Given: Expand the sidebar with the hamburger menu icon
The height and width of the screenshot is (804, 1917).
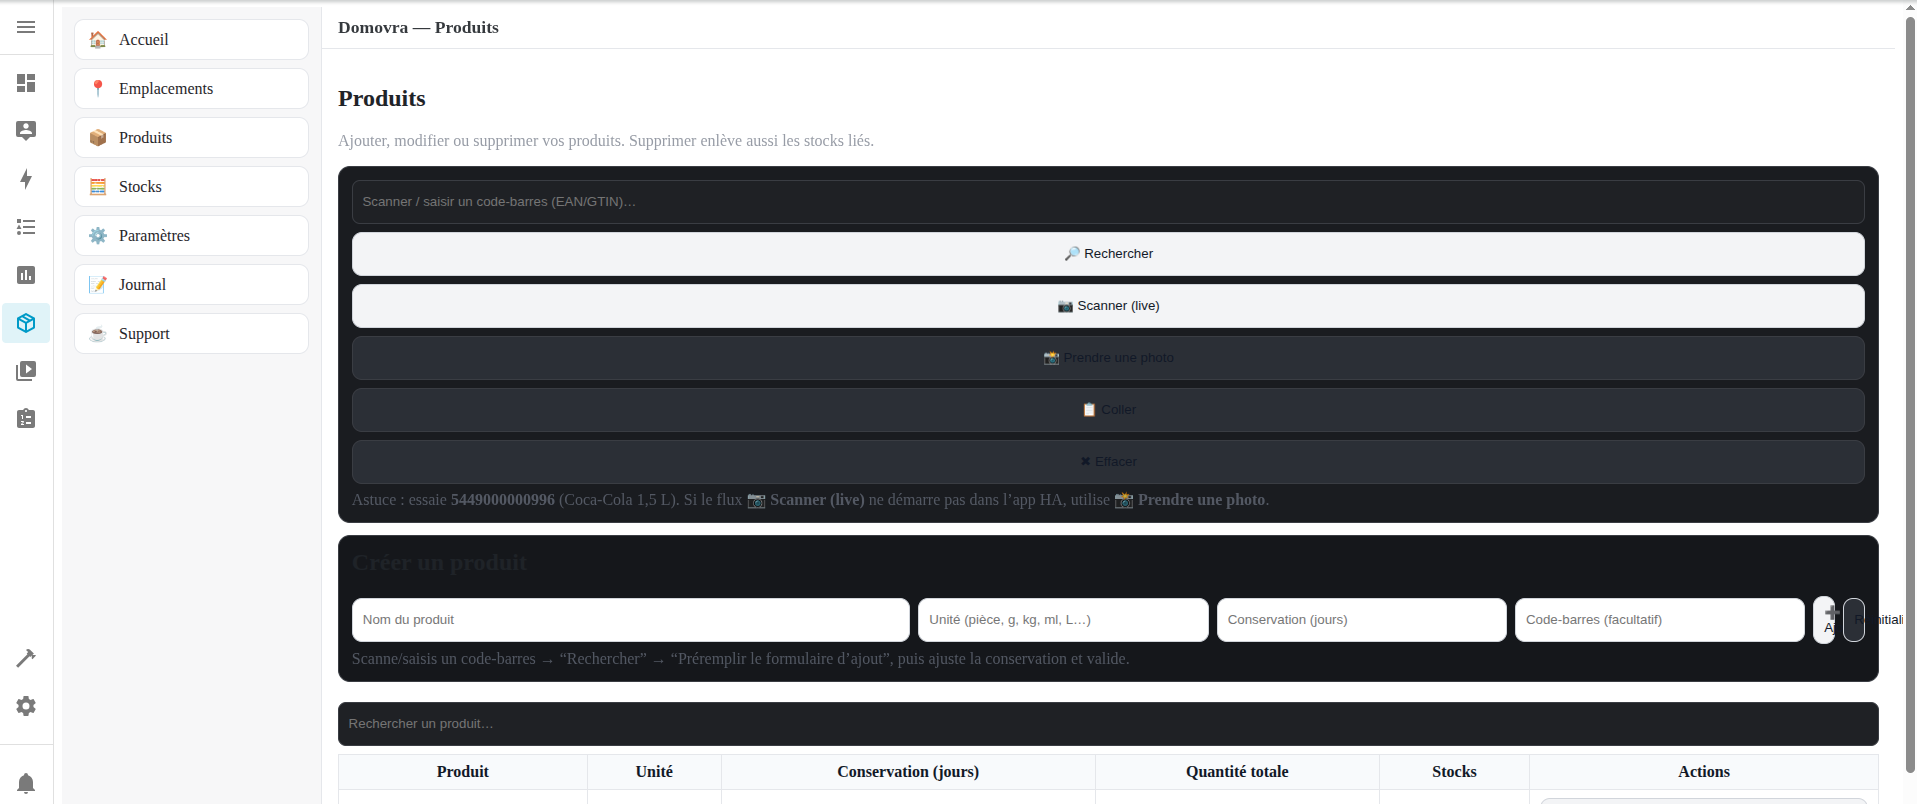Looking at the screenshot, I should [x=26, y=27].
